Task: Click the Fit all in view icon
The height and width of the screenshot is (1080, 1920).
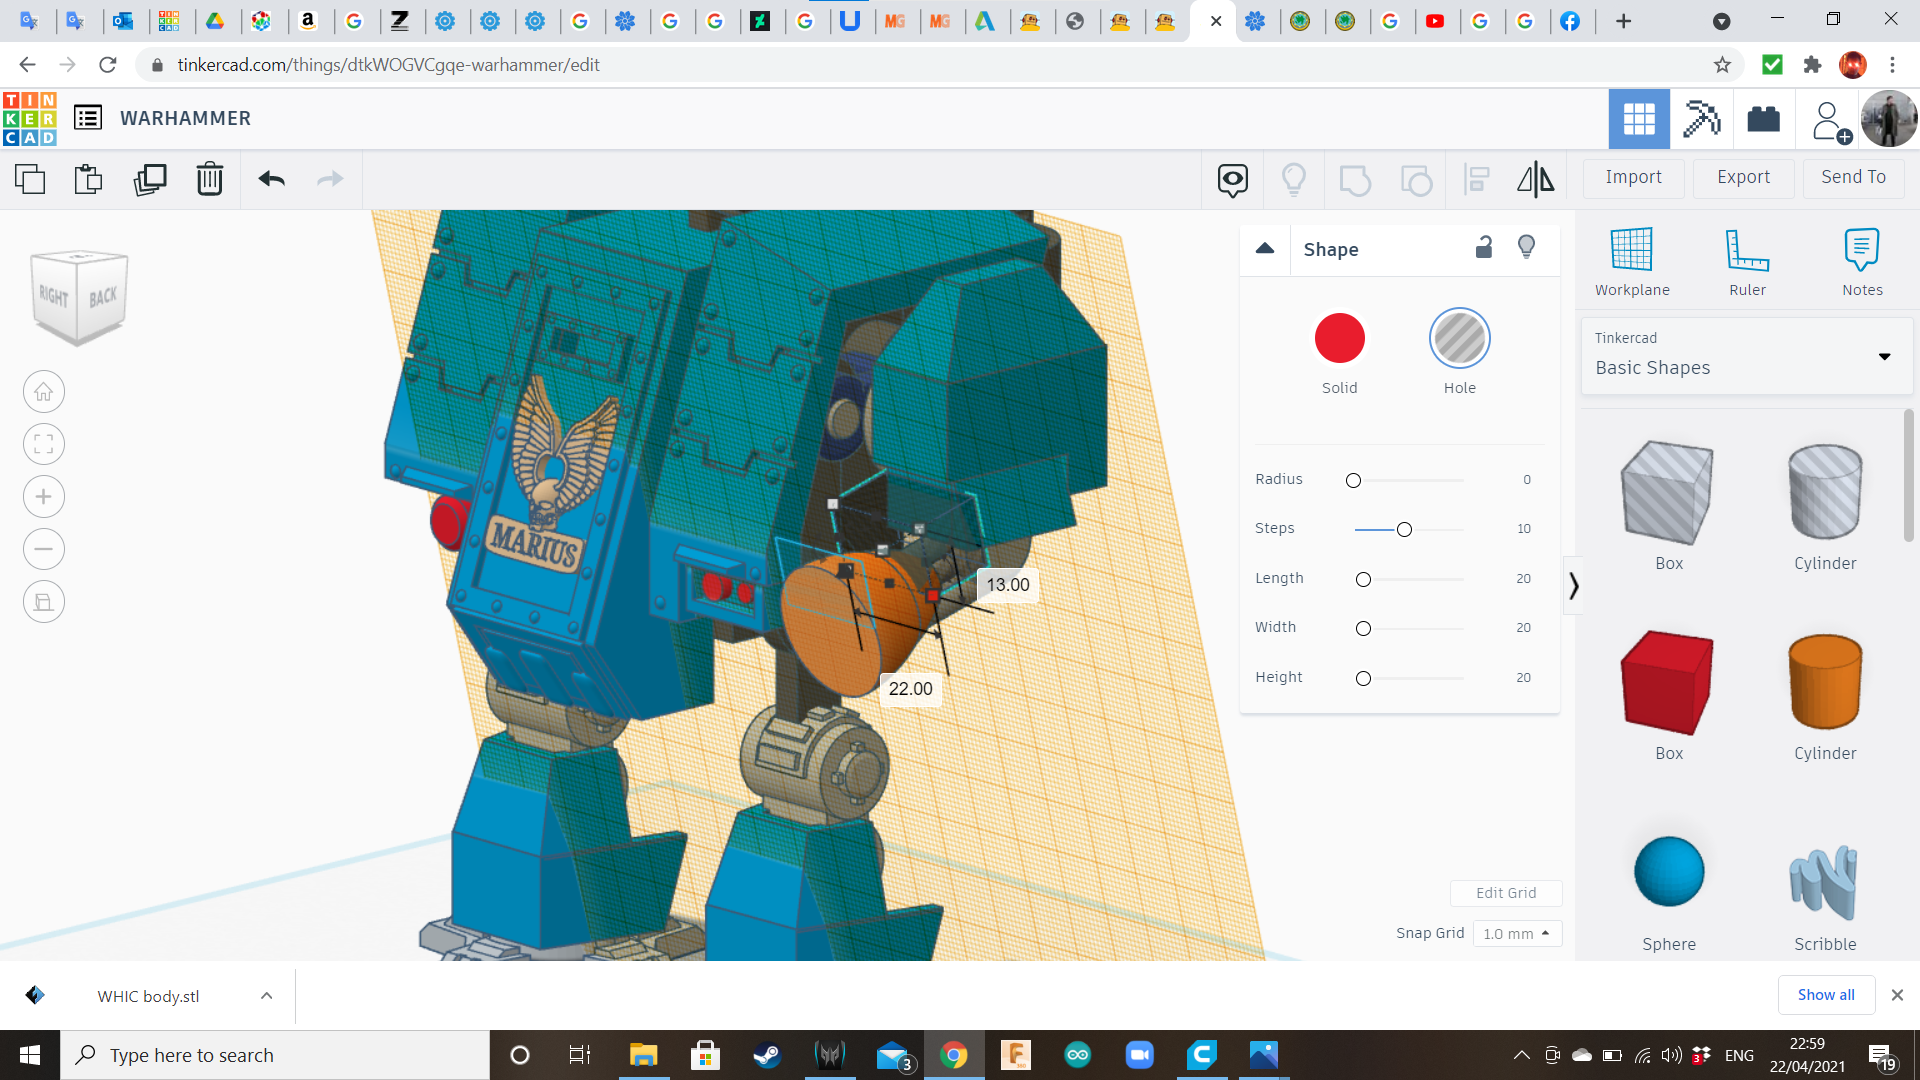Action: (x=44, y=444)
